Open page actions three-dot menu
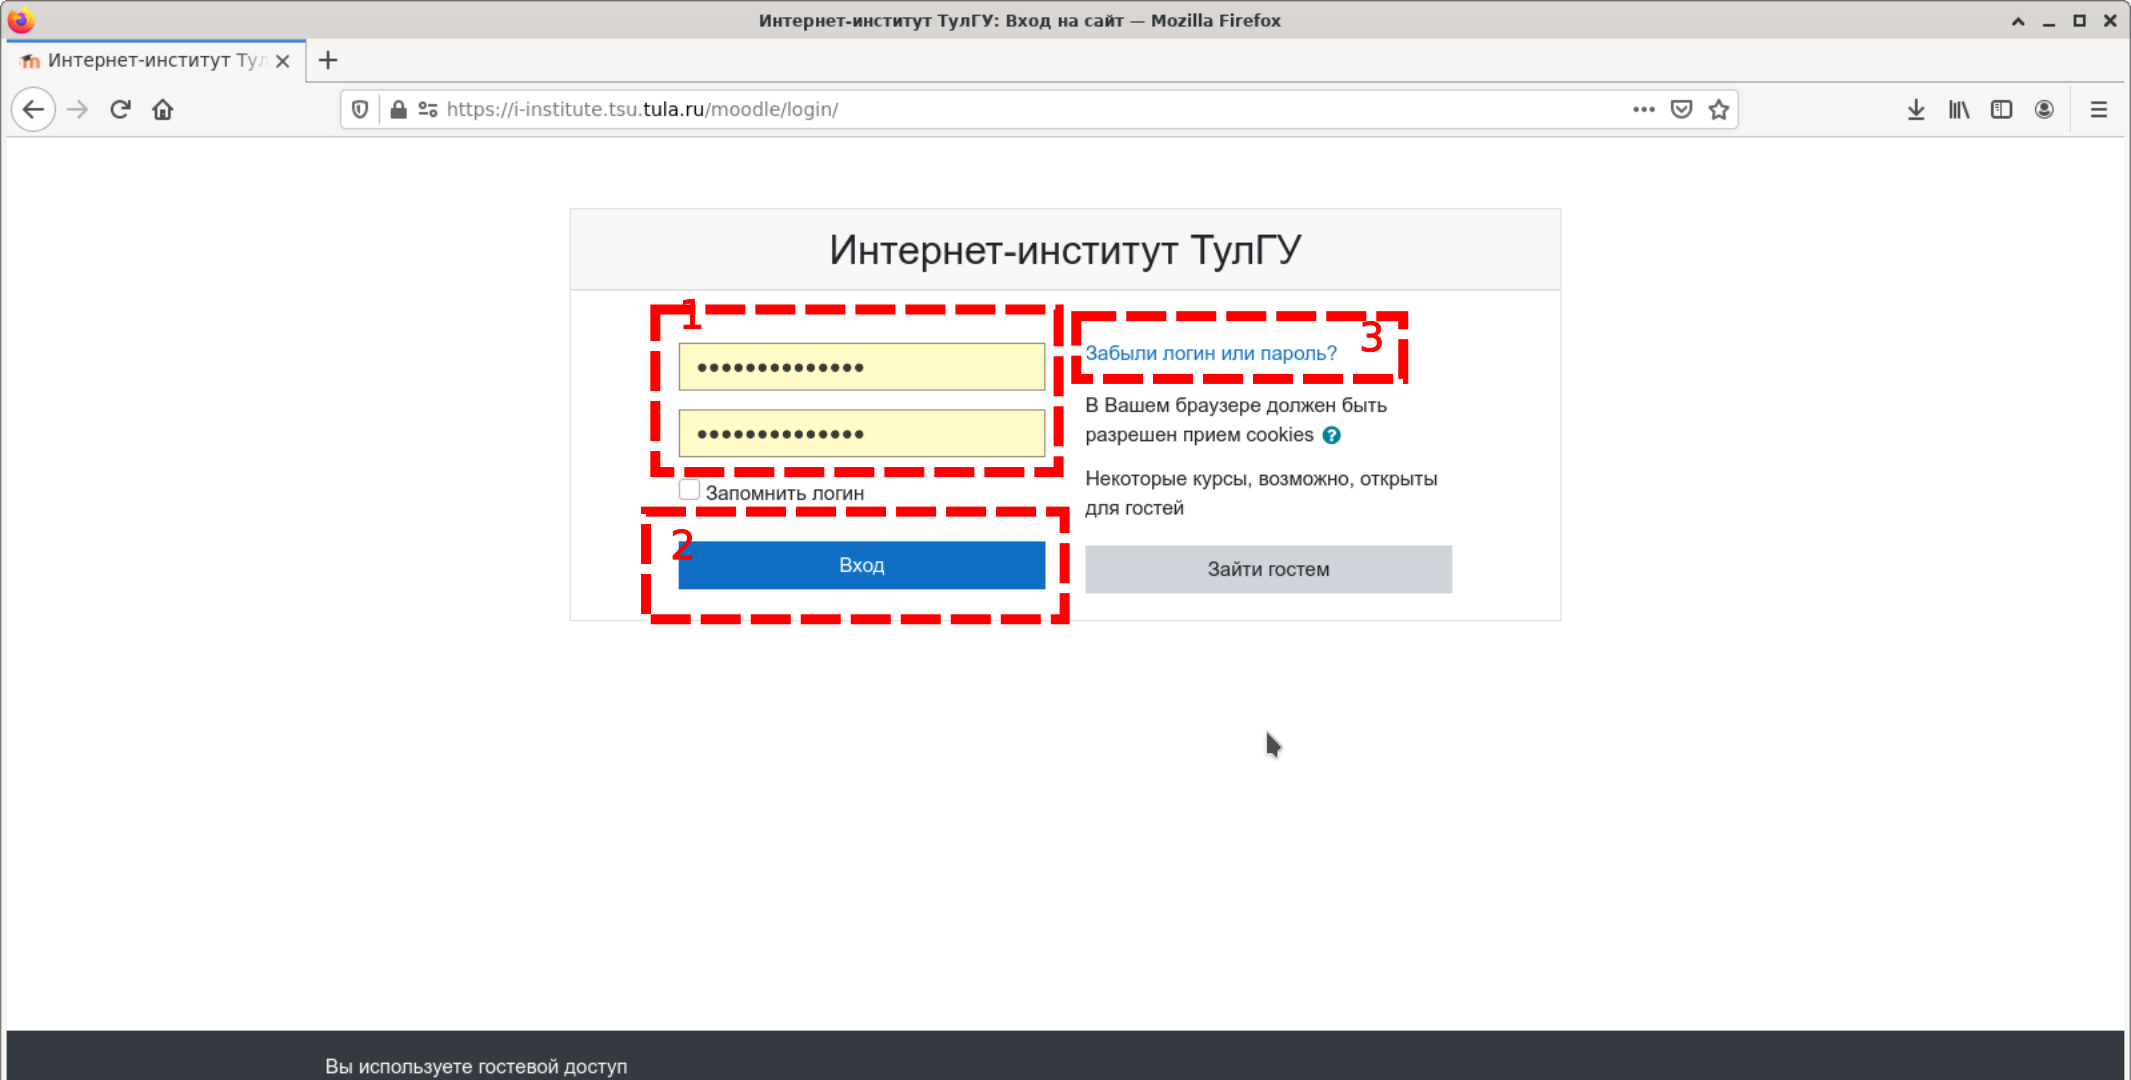Viewport: 2131px width, 1080px height. (x=1643, y=110)
